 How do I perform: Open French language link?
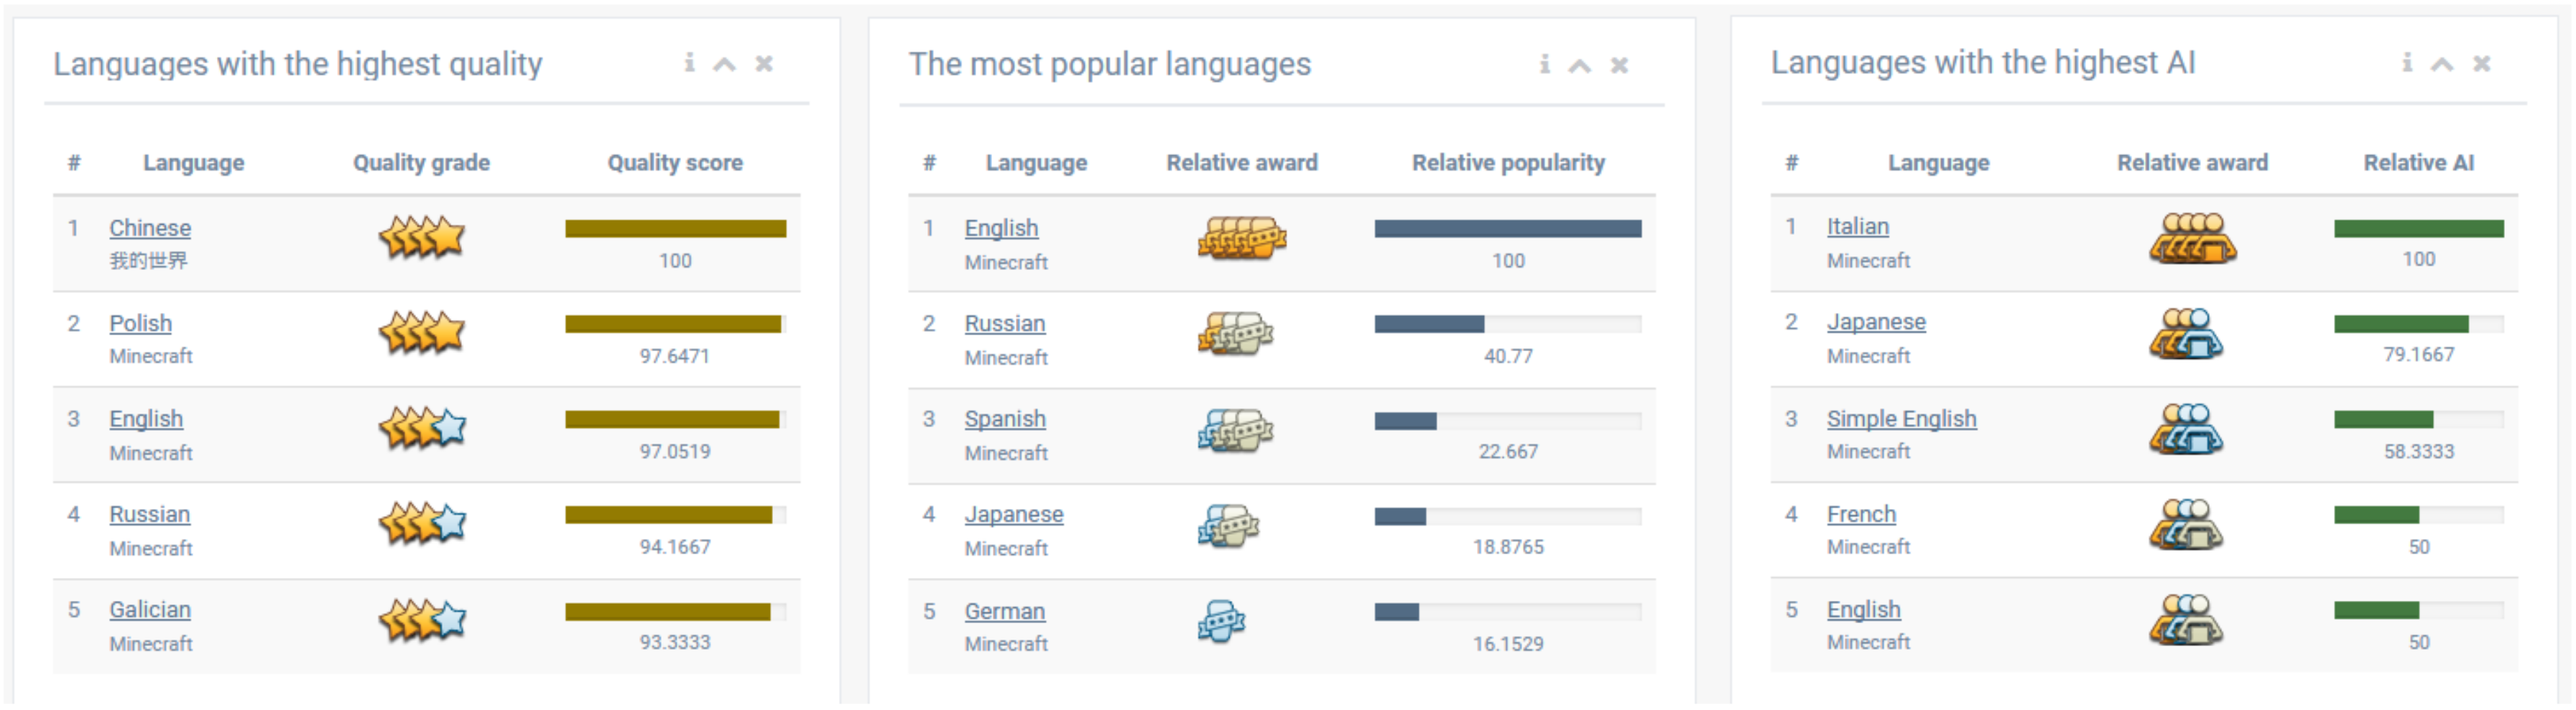pyautogui.click(x=1861, y=514)
